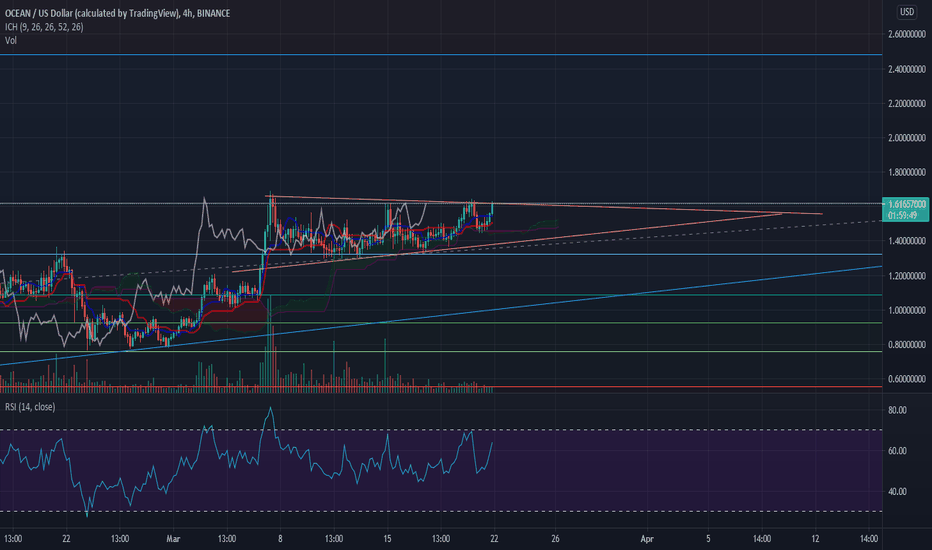The width and height of the screenshot is (932, 550).
Task: Select the Vol indicator label
Action: [11, 40]
